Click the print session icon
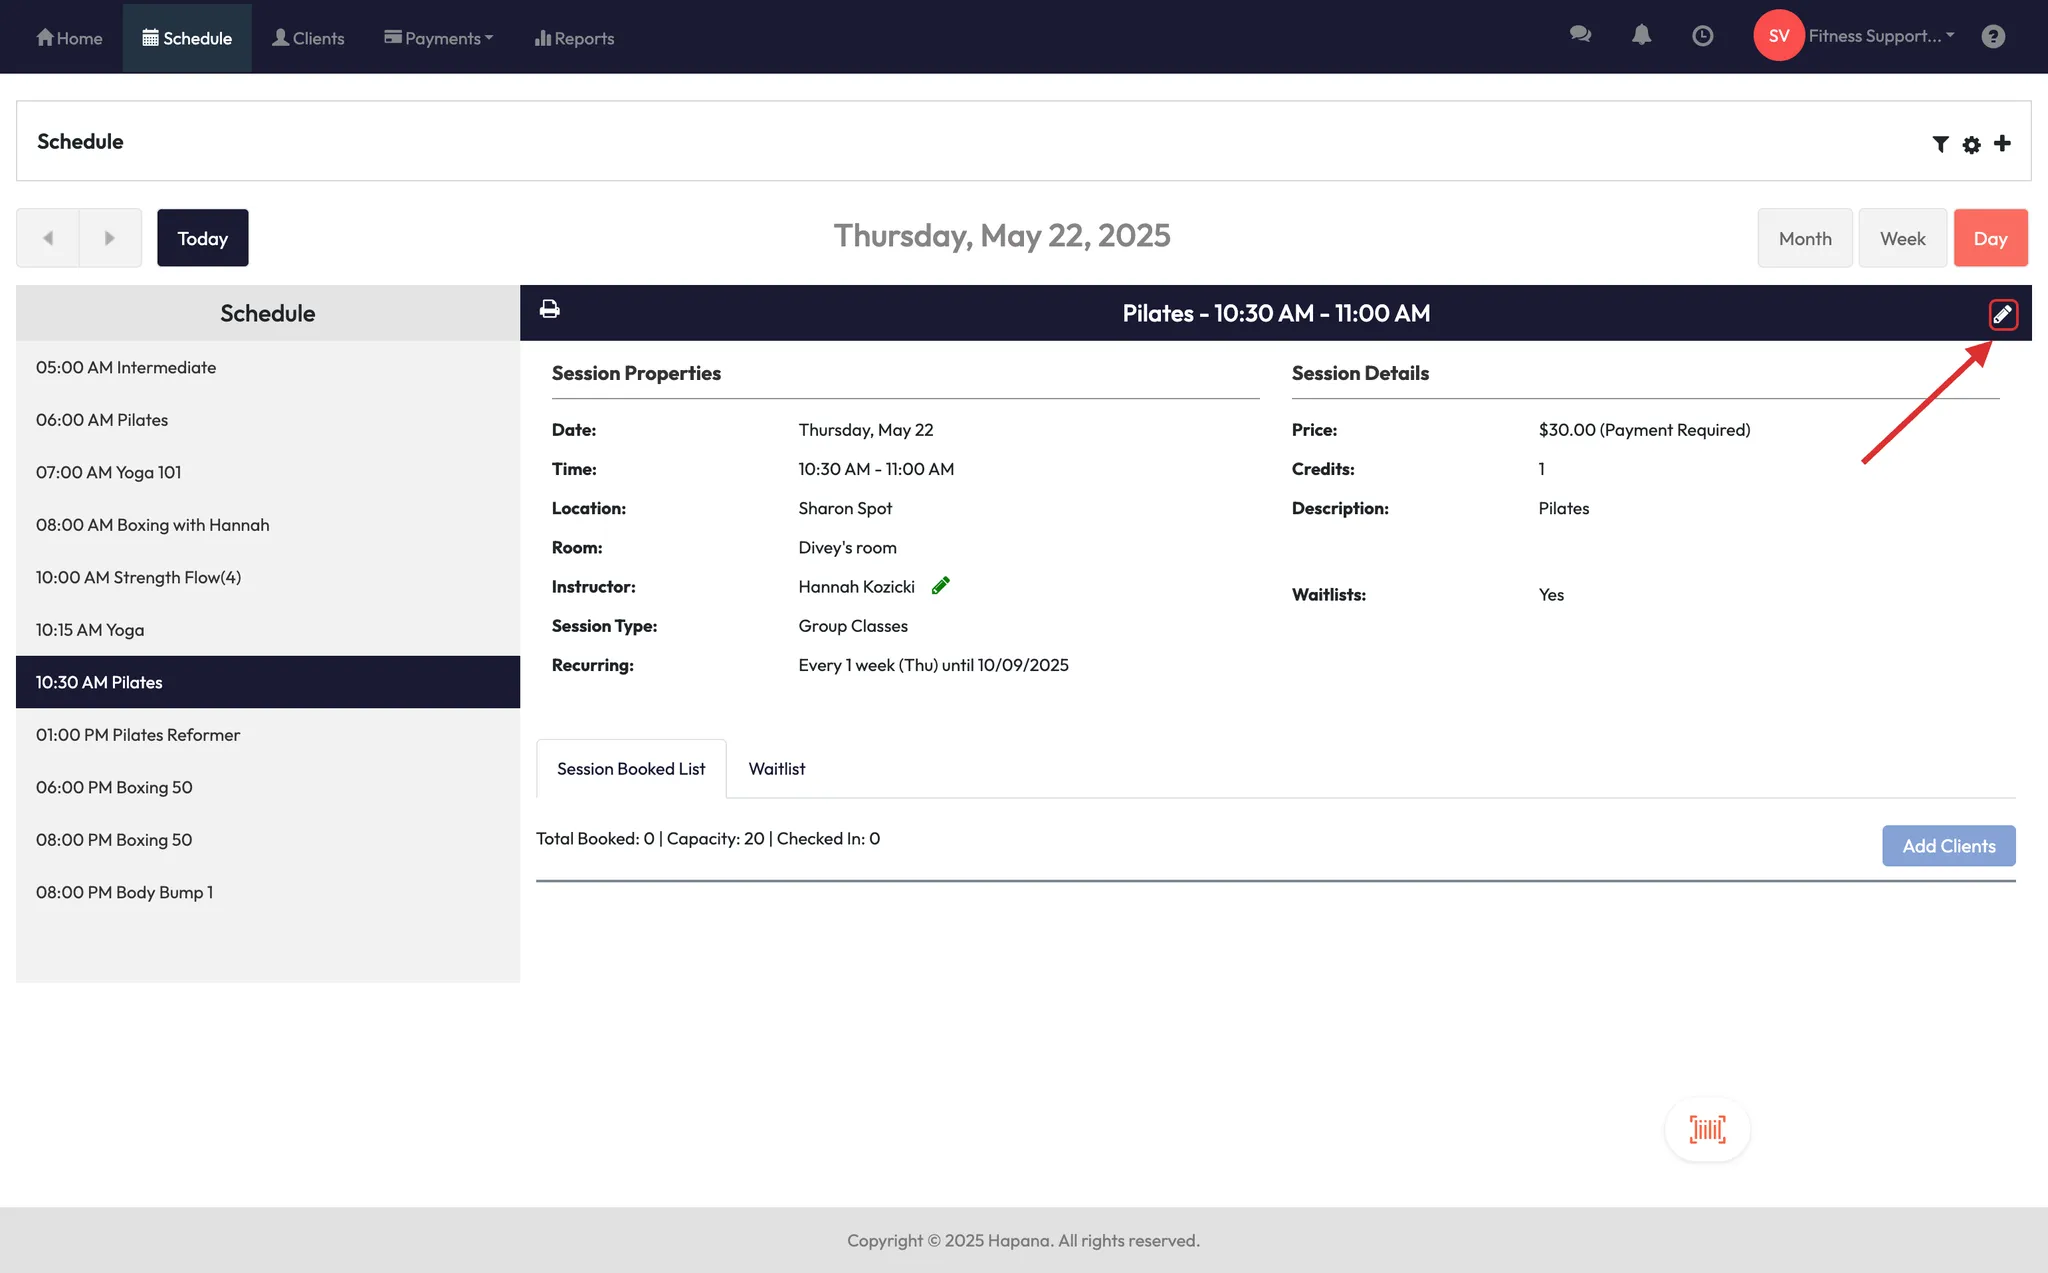Screen dimensions: 2048x1273 pos(549,309)
